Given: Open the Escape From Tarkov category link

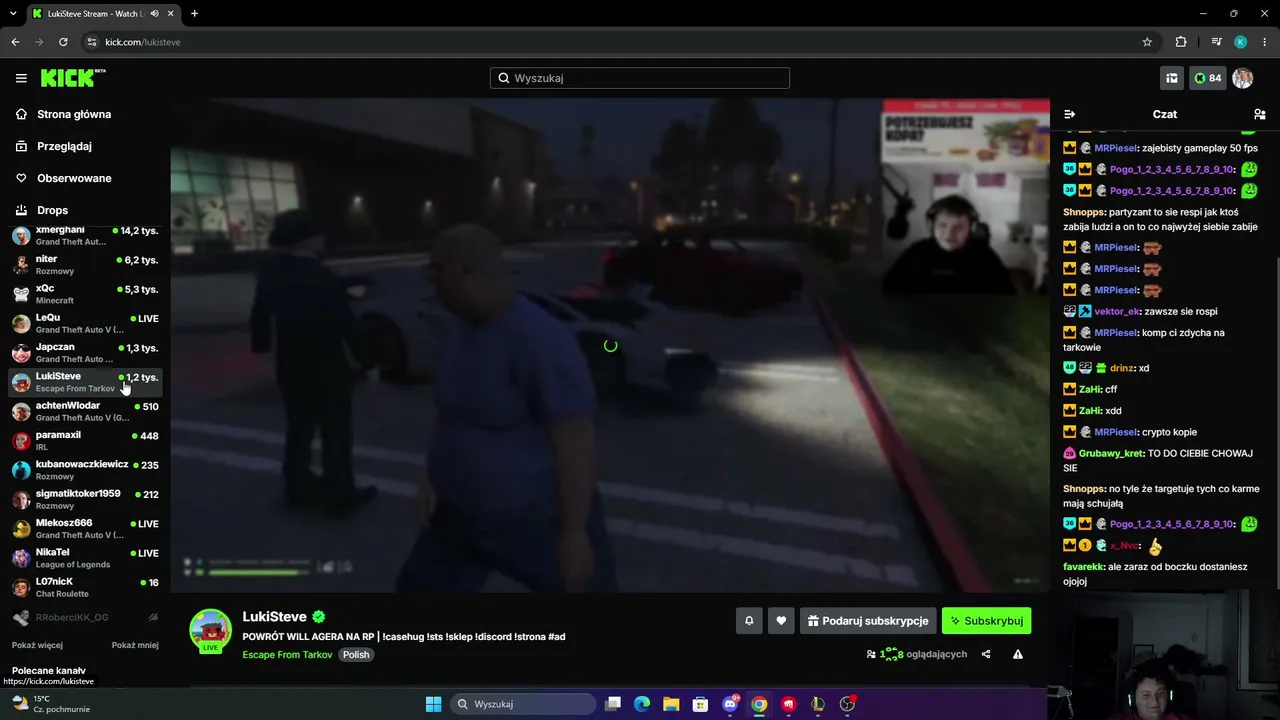Looking at the screenshot, I should coord(287,655).
